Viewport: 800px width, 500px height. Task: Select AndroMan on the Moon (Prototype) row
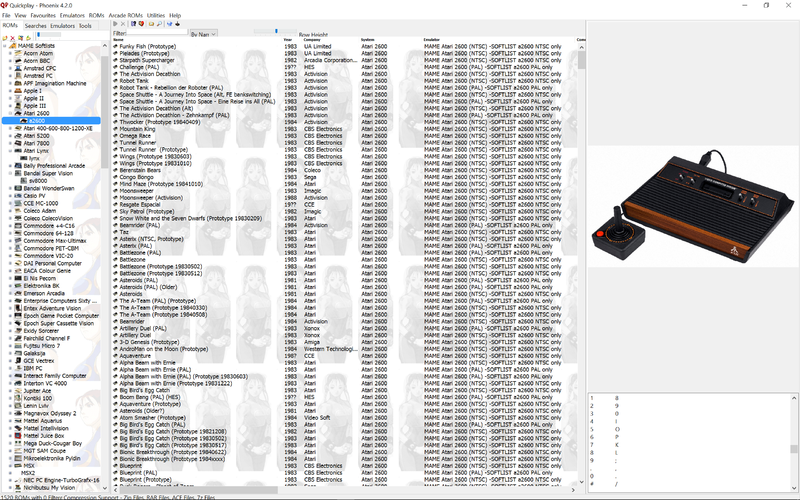click(x=163, y=349)
